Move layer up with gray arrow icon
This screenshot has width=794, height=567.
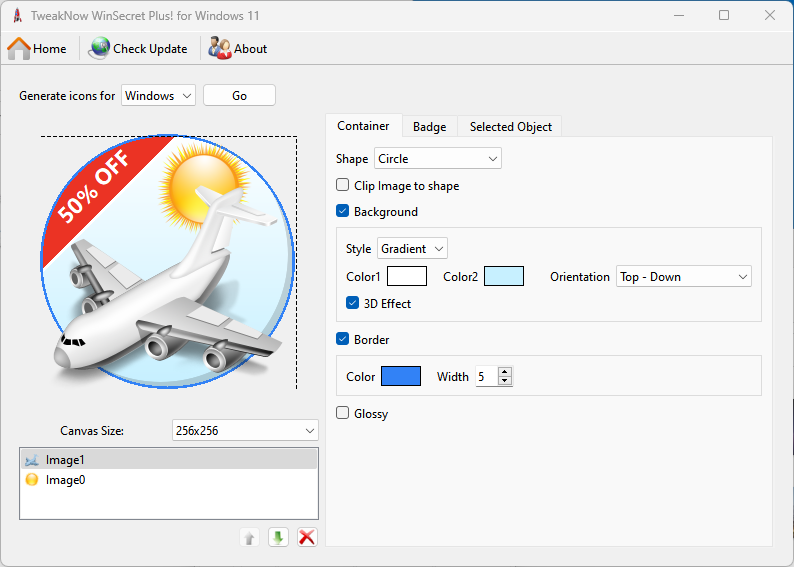pyautogui.click(x=250, y=537)
